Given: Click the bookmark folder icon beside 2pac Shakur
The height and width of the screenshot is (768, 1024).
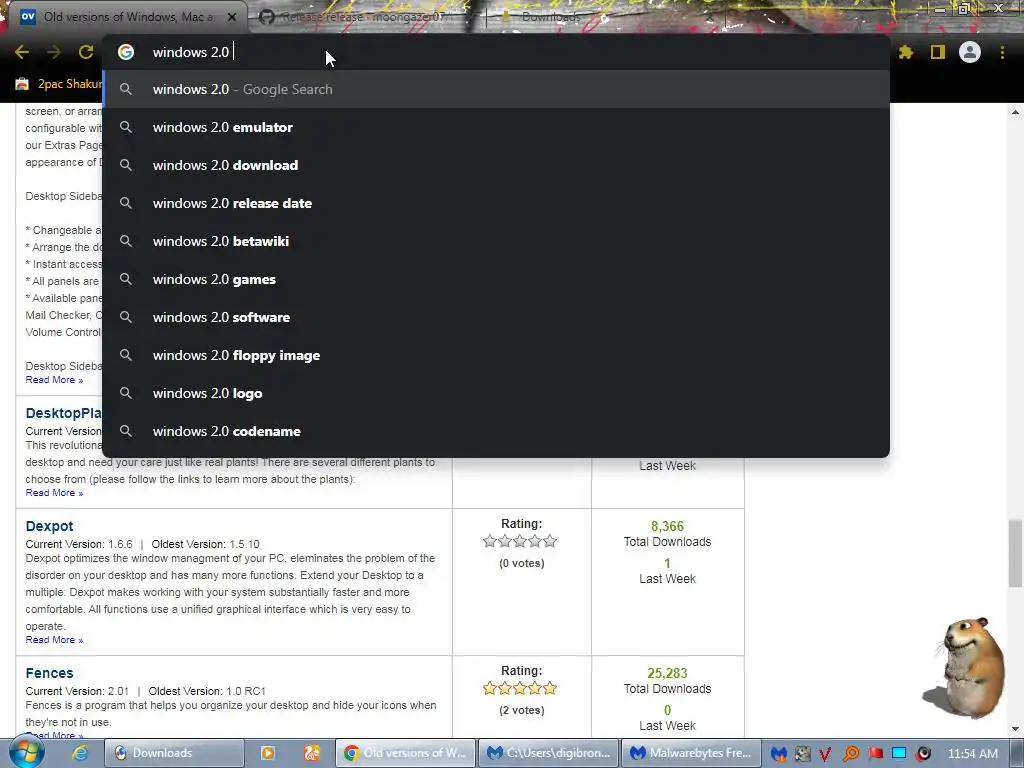Looking at the screenshot, I should (22, 84).
